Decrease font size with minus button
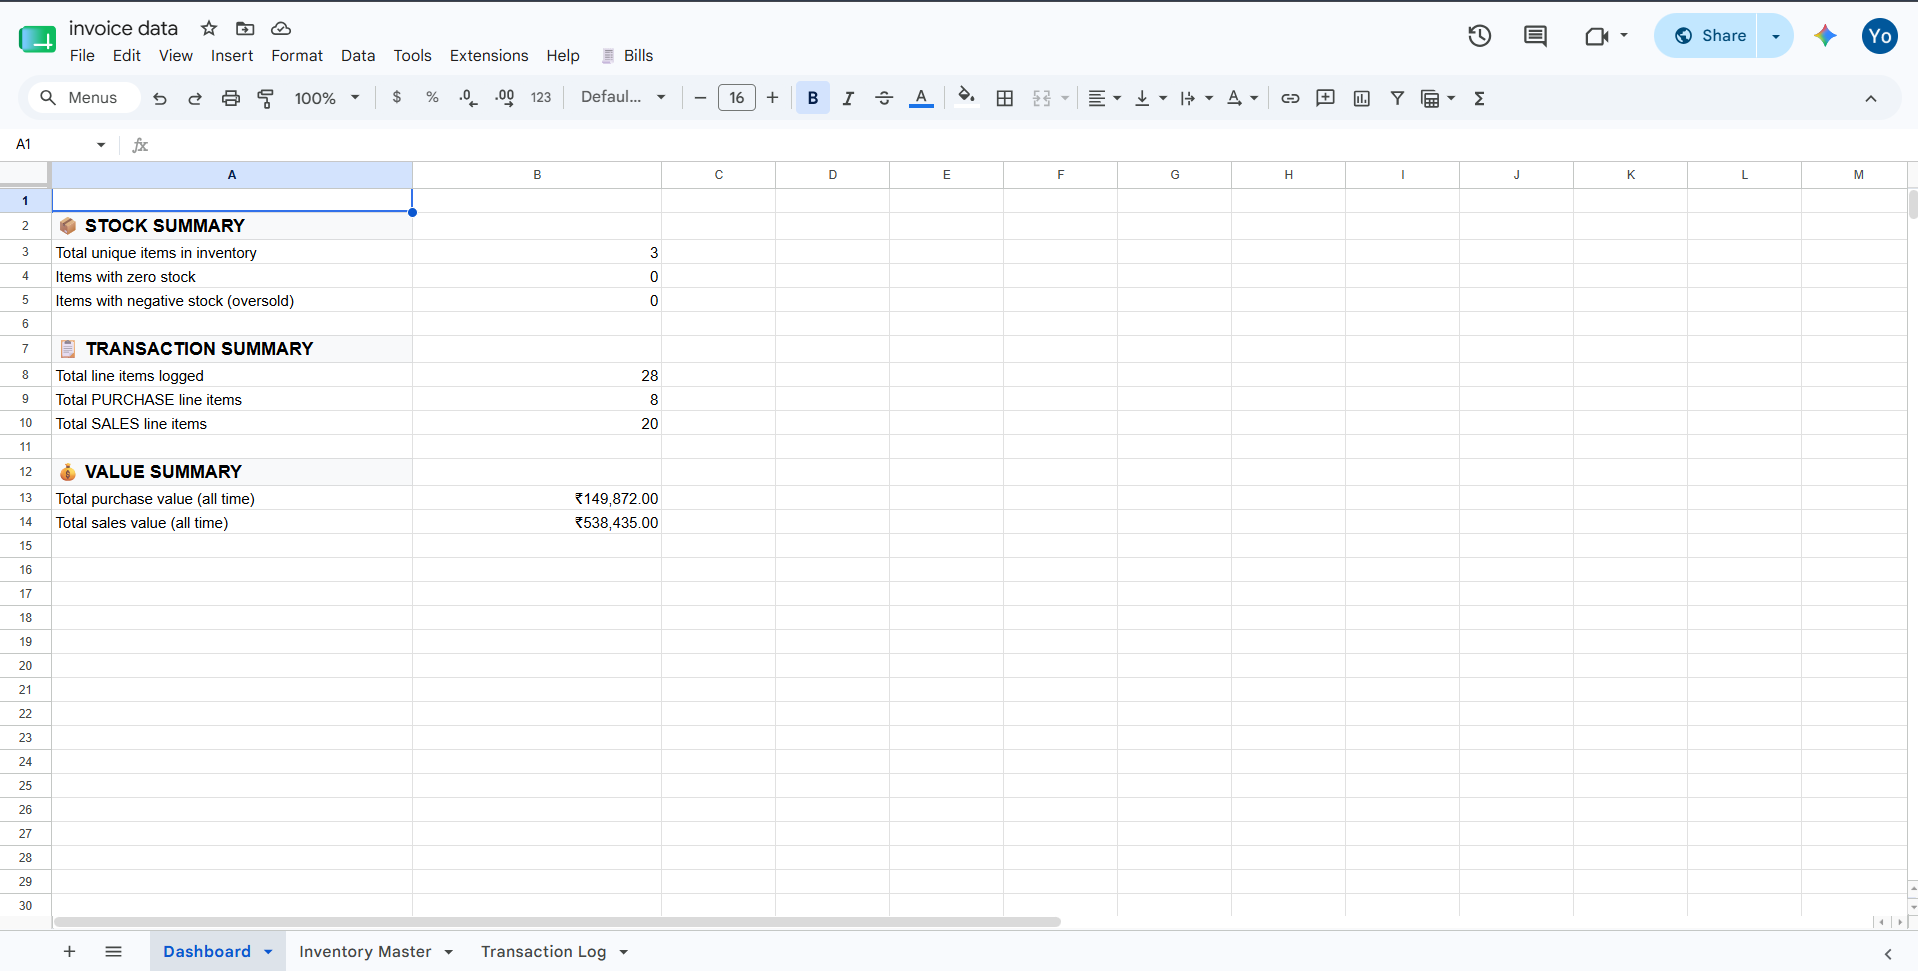This screenshot has height=971, width=1918. tap(700, 98)
